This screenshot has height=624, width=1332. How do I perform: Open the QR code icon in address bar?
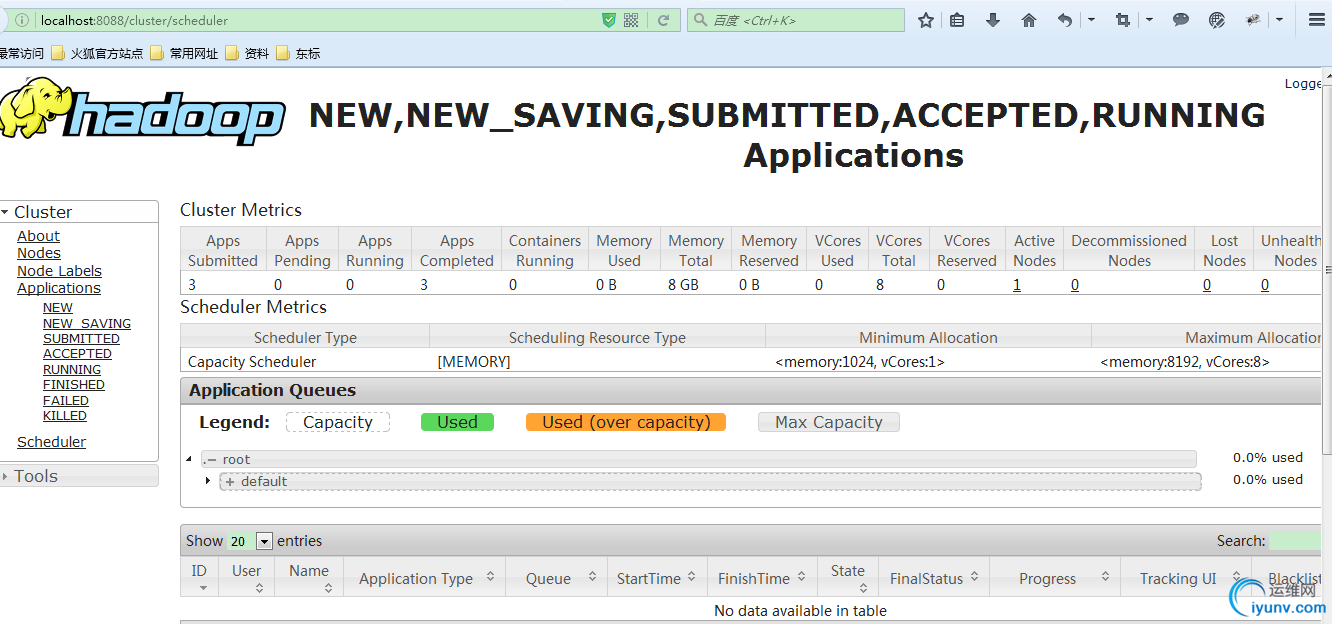[x=631, y=20]
